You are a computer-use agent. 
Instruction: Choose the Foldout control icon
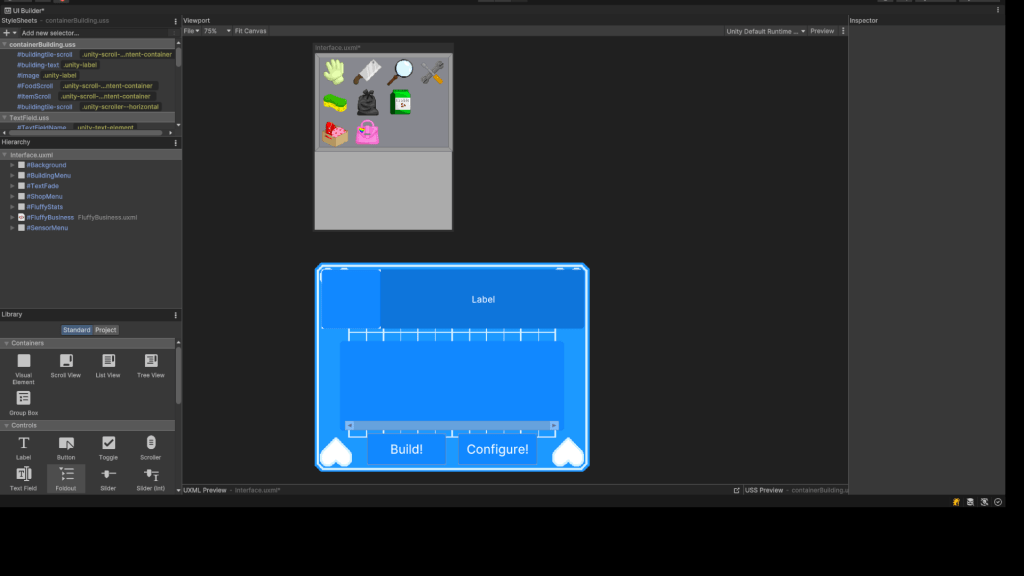point(66,475)
